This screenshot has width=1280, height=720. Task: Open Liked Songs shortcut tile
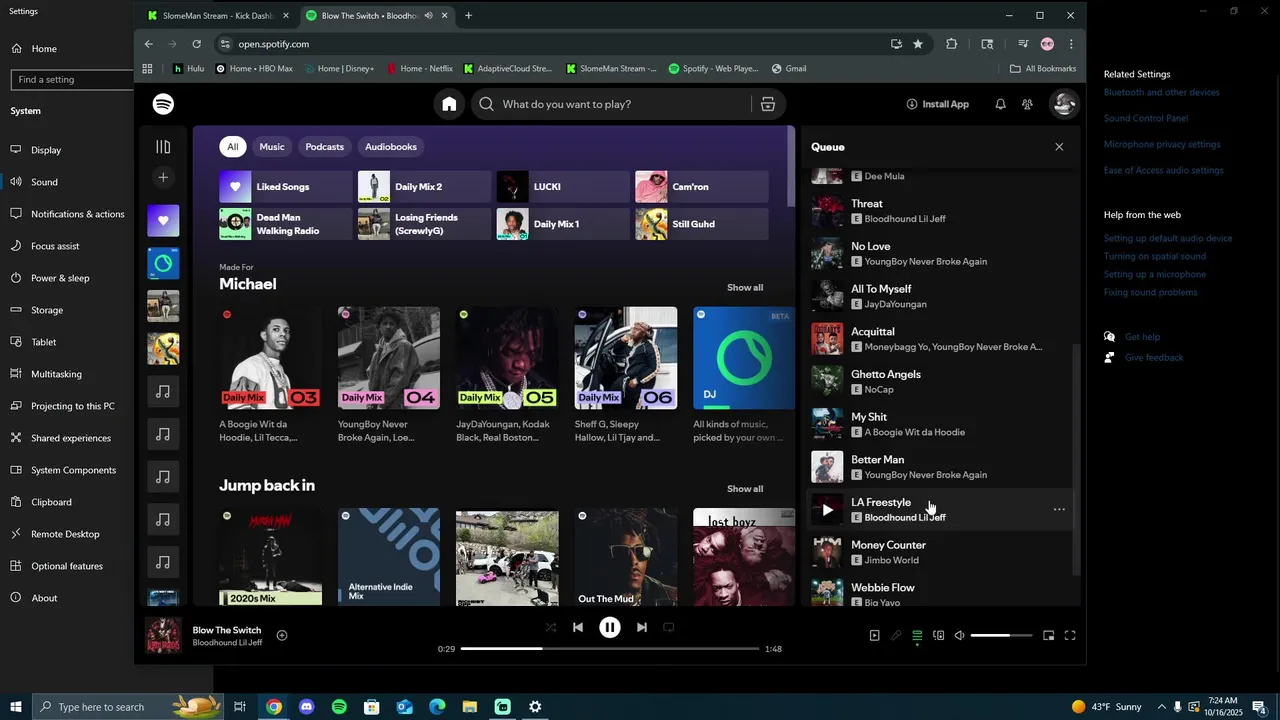click(x=285, y=187)
